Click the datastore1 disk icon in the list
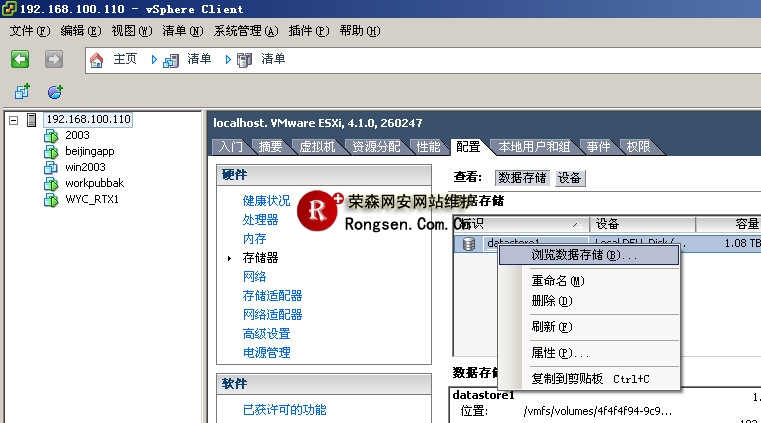The image size is (761, 423). click(x=468, y=243)
